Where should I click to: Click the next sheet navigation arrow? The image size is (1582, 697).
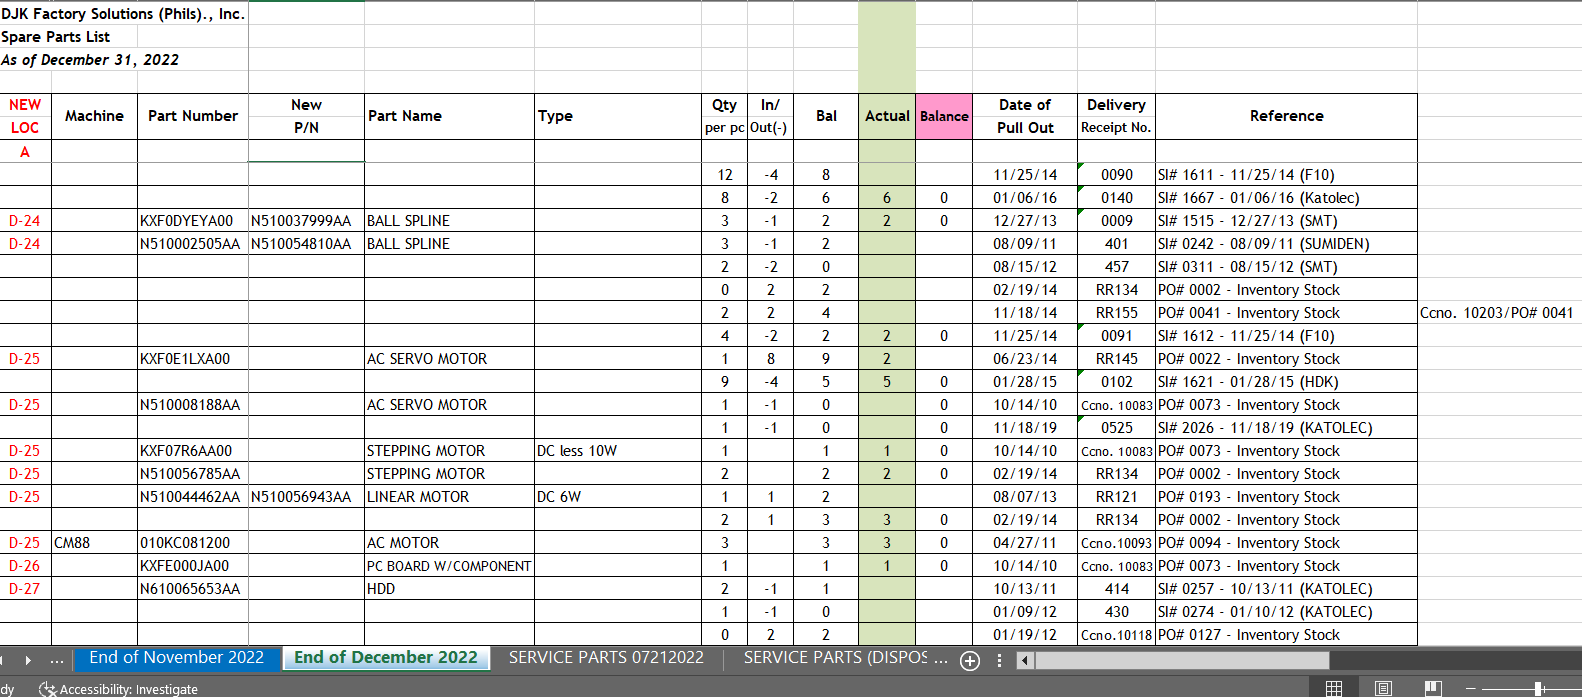point(28,660)
